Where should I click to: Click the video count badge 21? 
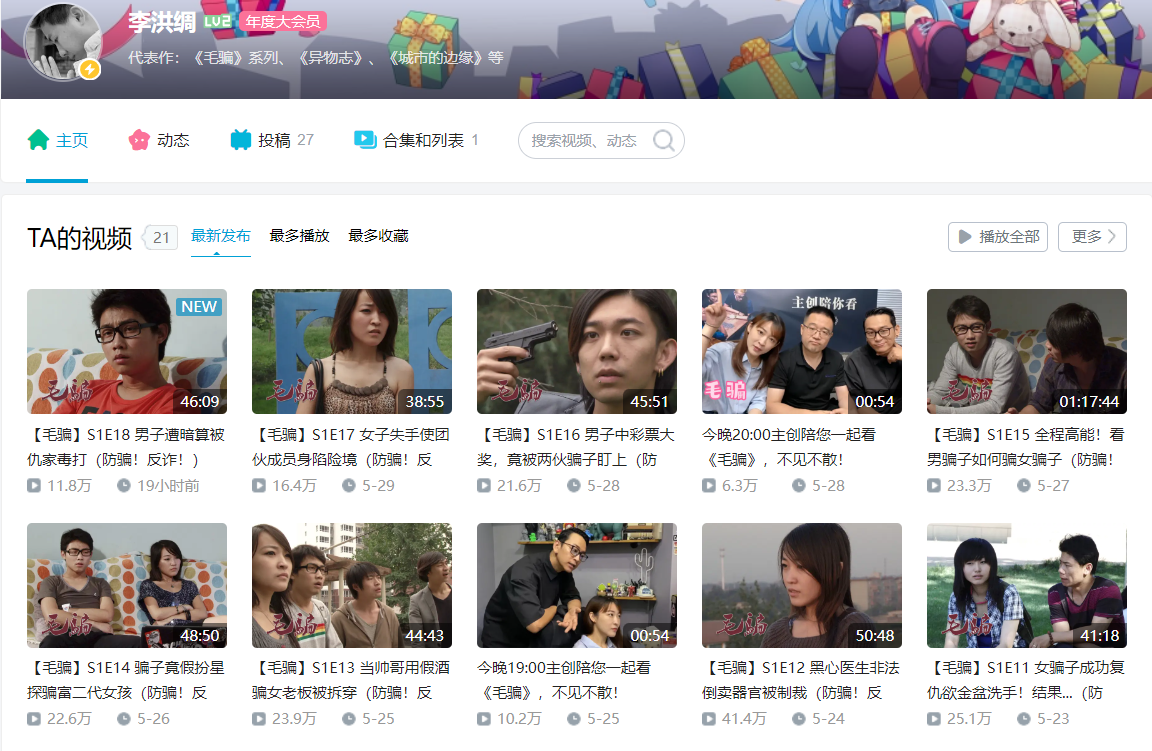[x=161, y=237]
